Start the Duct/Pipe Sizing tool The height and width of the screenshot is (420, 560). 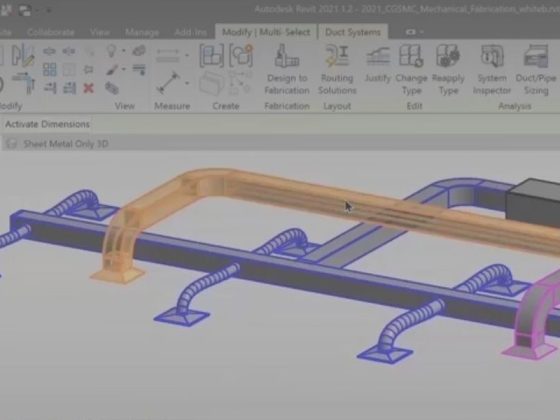(536, 70)
